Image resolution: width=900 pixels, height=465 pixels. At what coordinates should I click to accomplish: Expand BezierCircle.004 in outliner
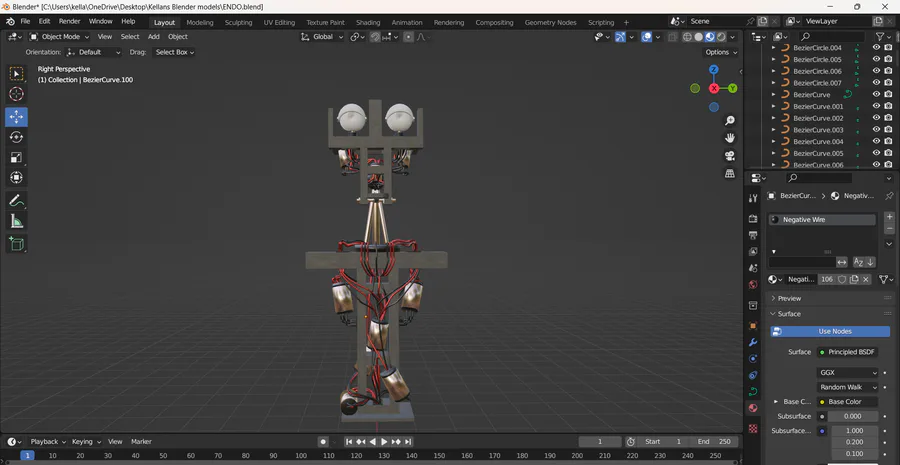click(773, 48)
